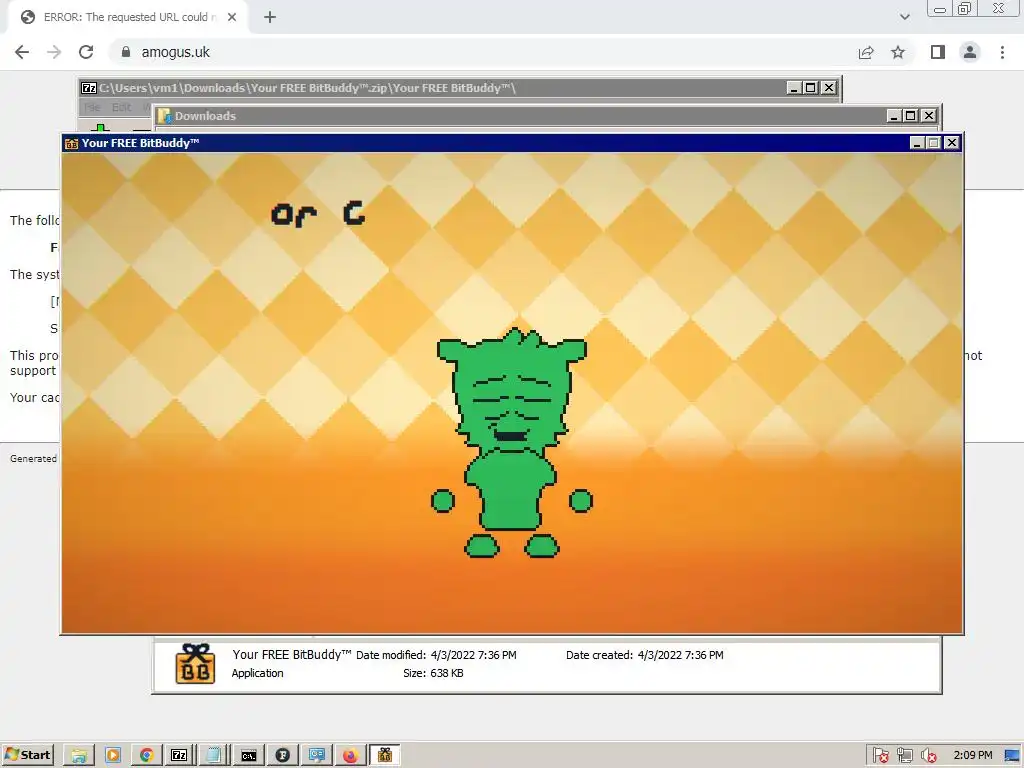This screenshot has height=768, width=1024.
Task: Go forward in Chrome browser
Action: pyautogui.click(x=54, y=52)
